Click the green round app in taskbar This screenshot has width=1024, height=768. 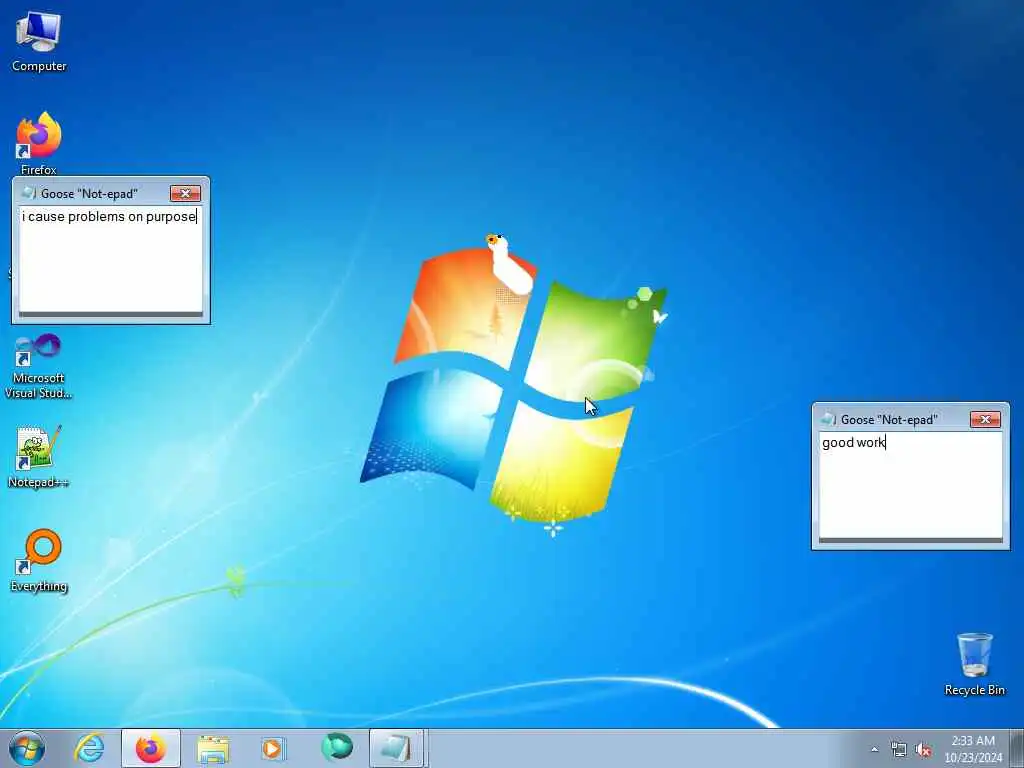[x=336, y=747]
